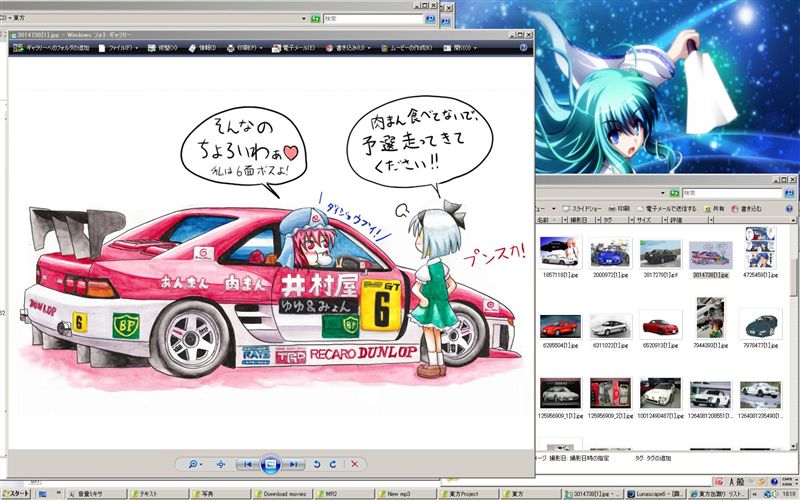This screenshot has width=800, height=500.
Task: Rotate the photo counterclockwise
Action: click(x=317, y=464)
